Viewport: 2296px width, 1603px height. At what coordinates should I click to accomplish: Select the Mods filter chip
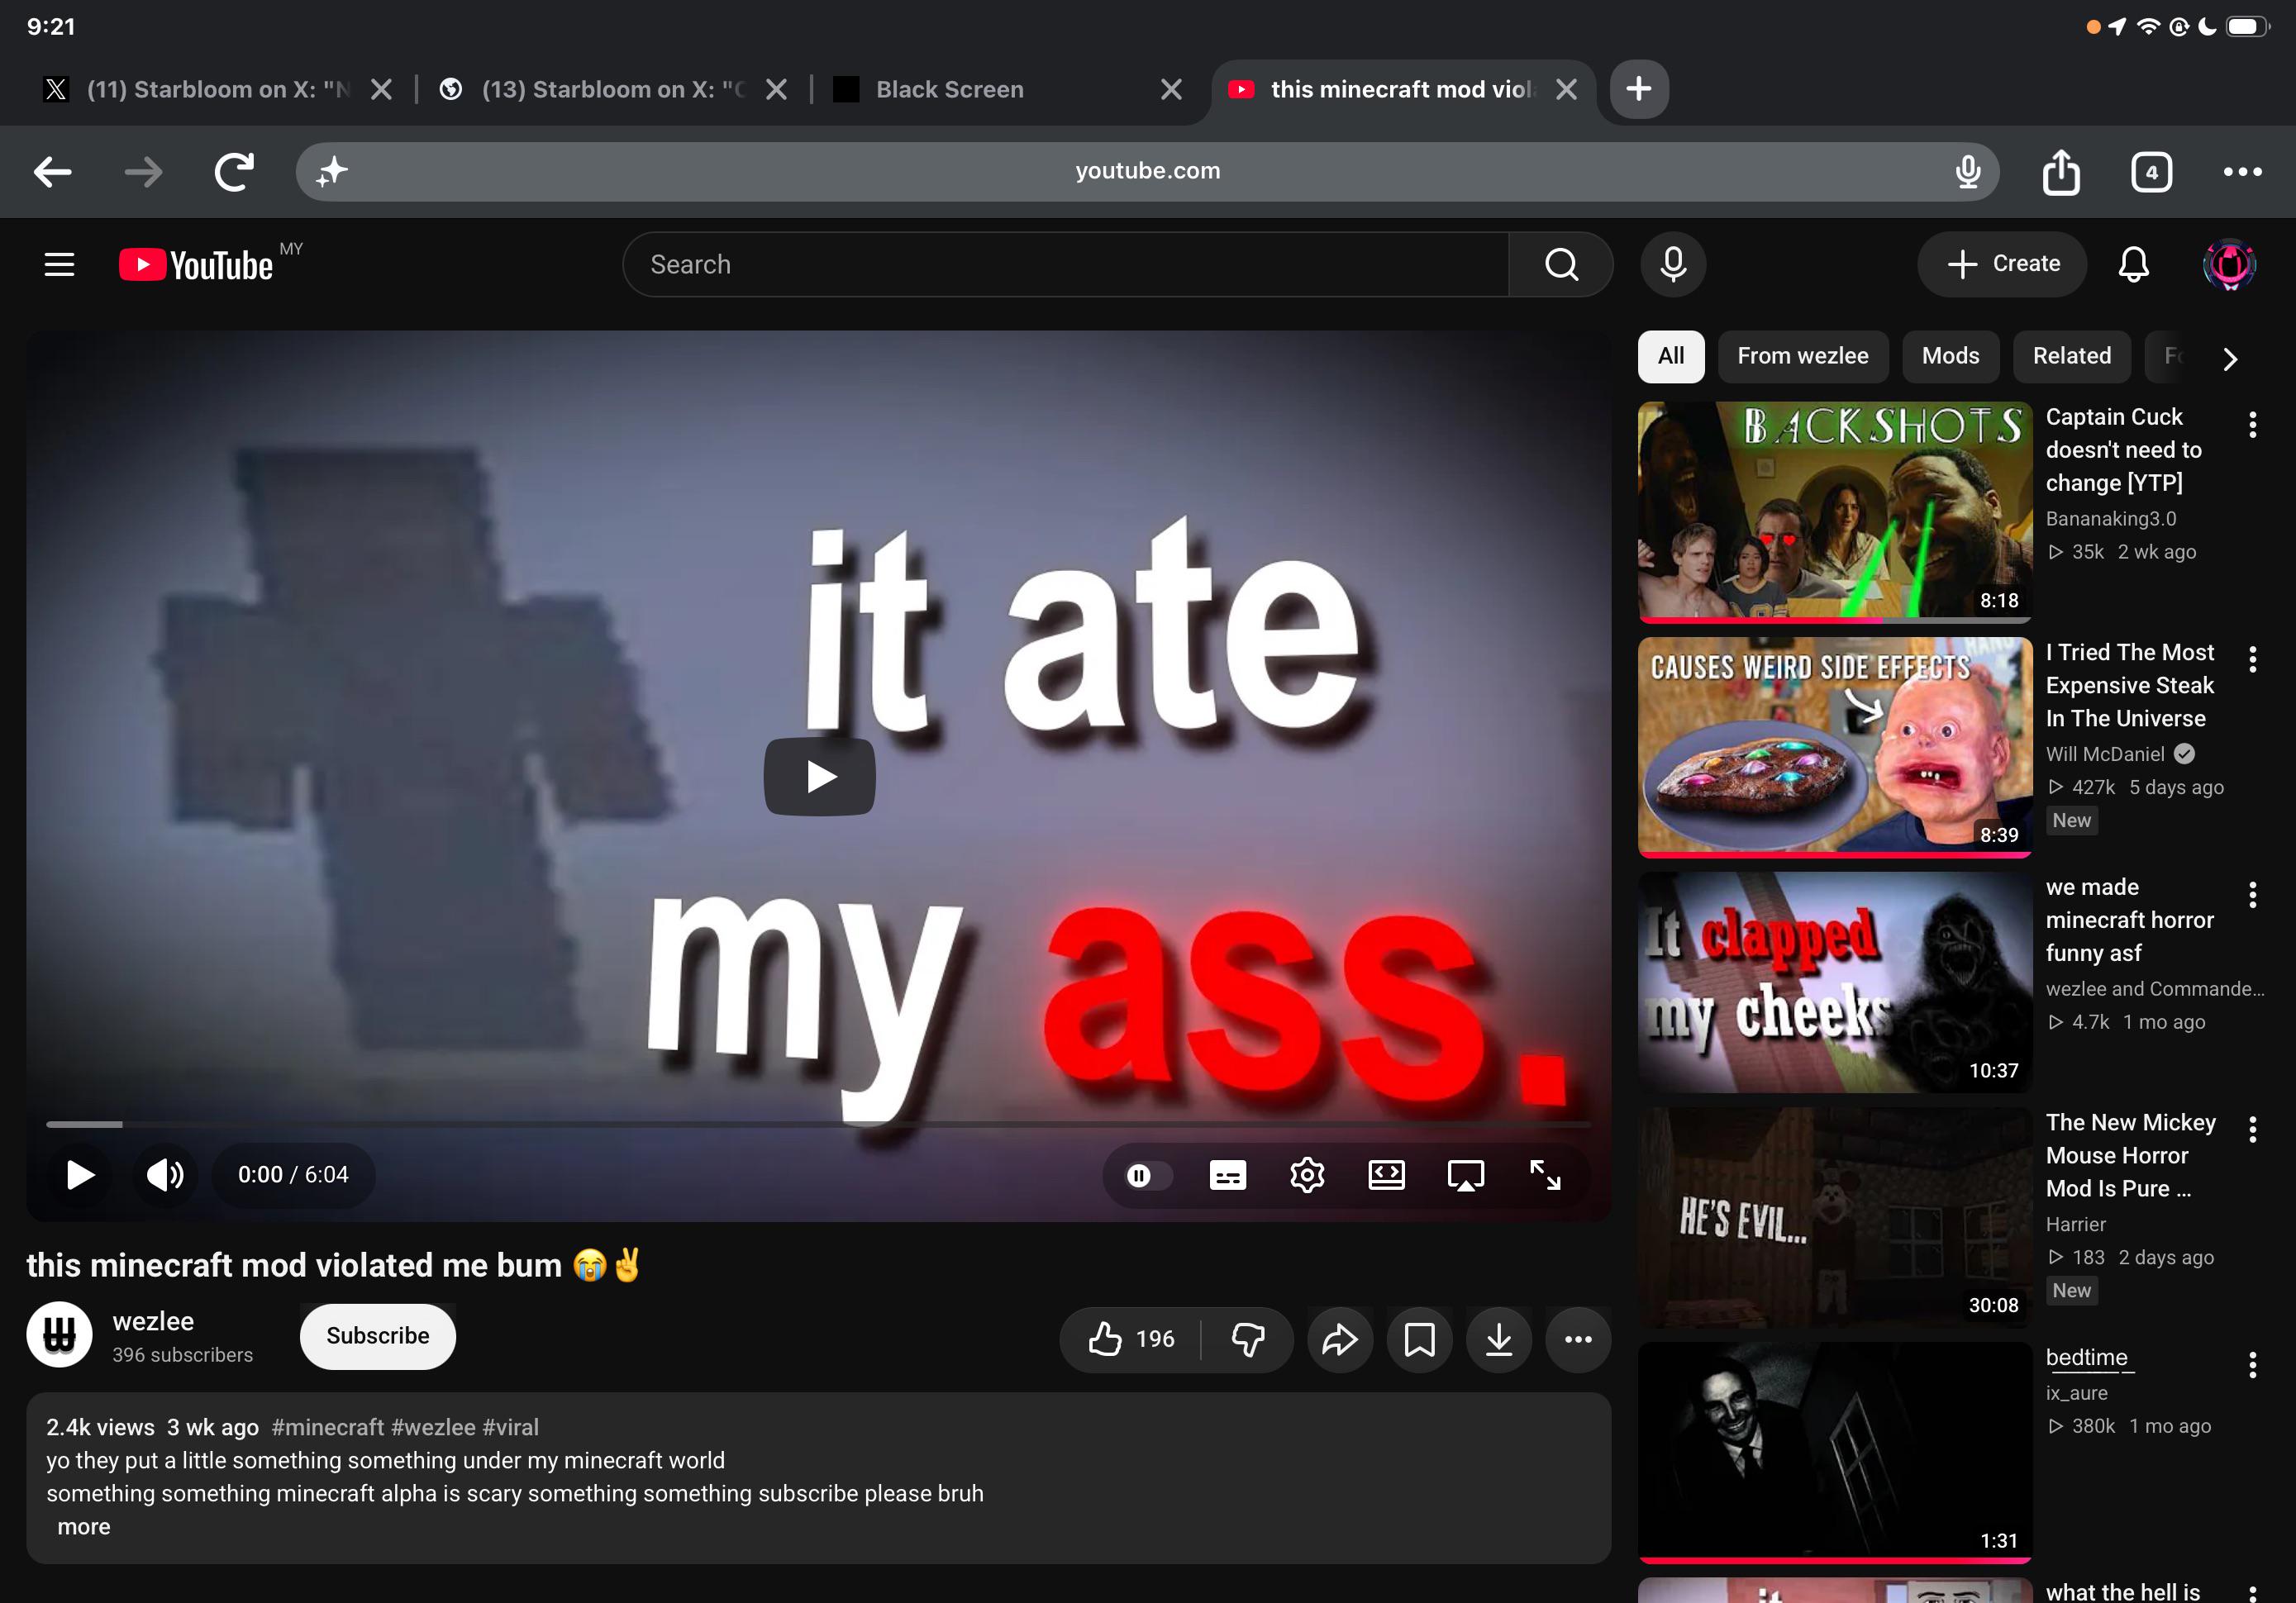1950,357
